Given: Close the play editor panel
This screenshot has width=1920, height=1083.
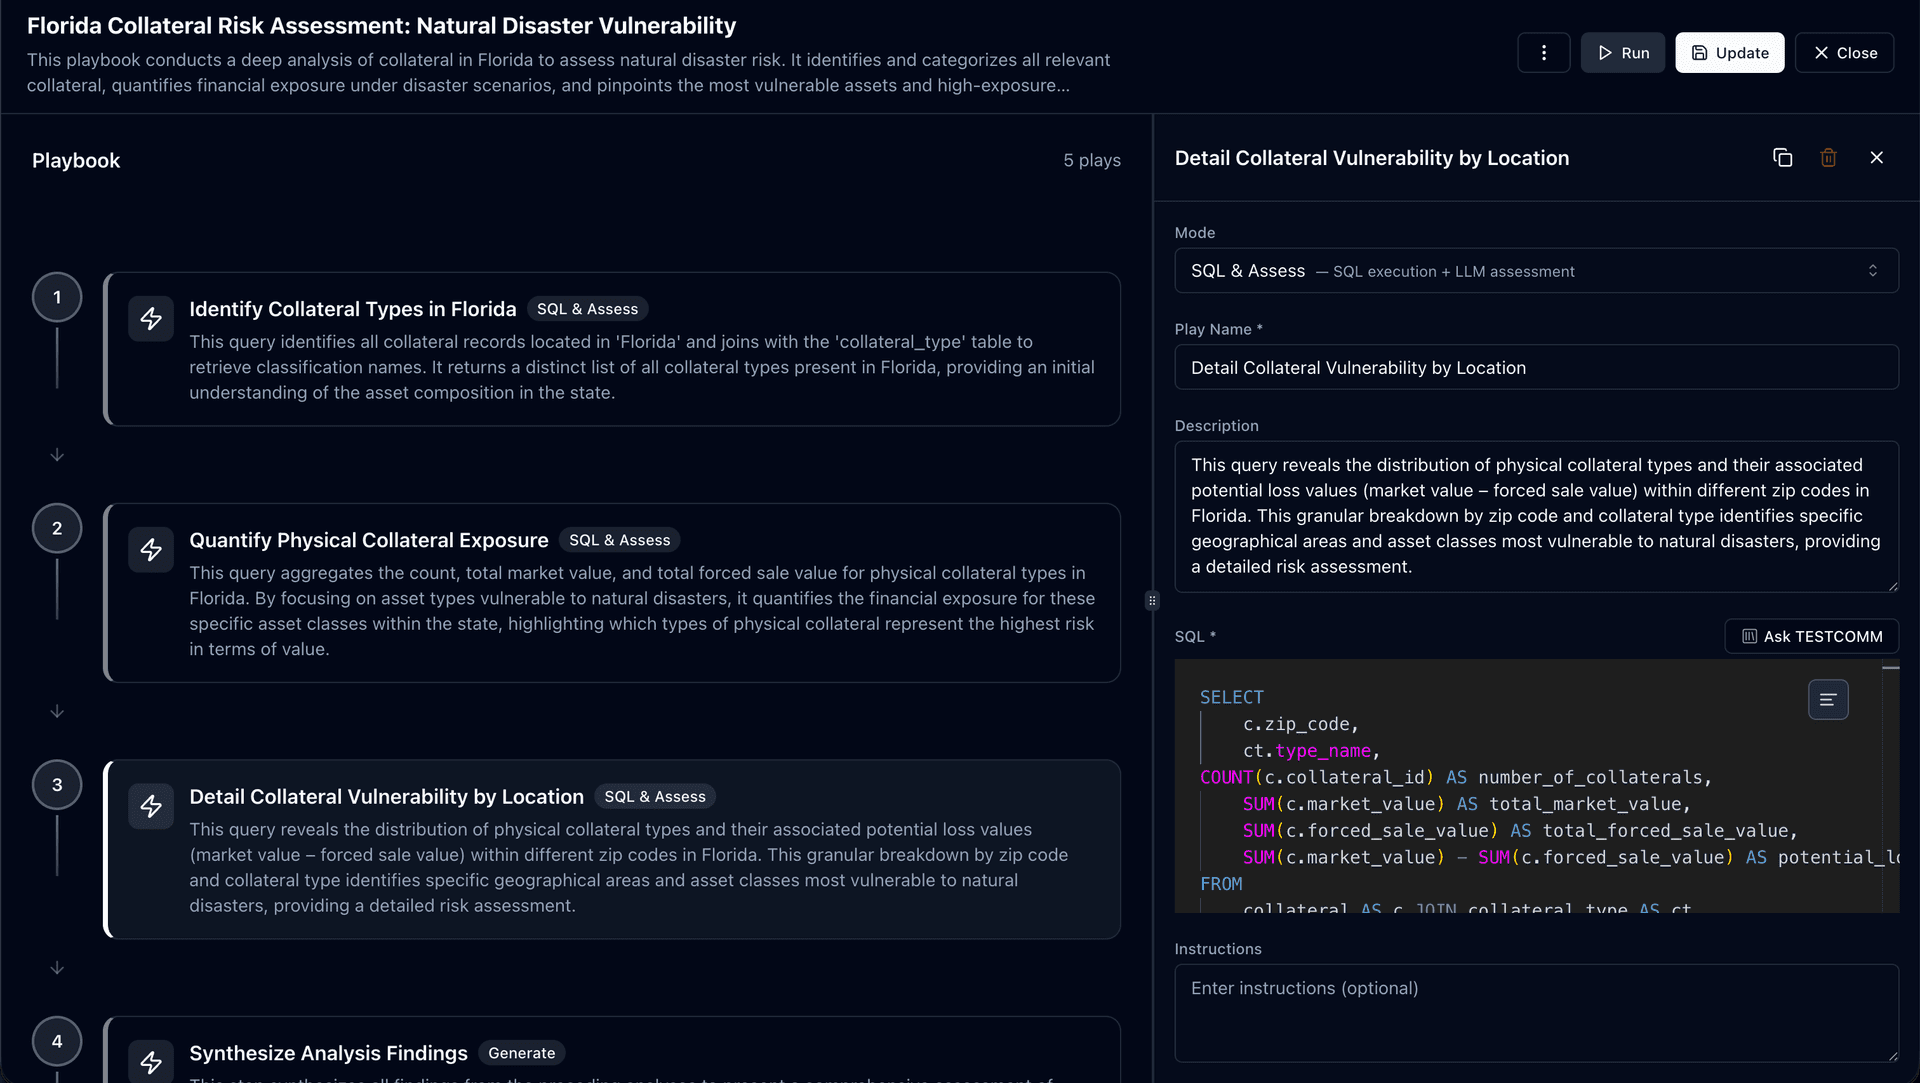Looking at the screenshot, I should point(1877,157).
